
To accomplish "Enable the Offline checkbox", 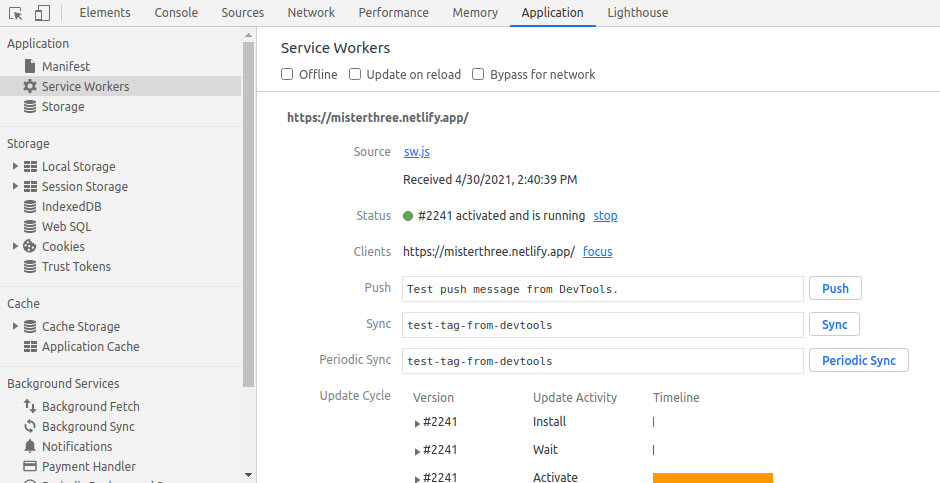I will click(x=287, y=74).
